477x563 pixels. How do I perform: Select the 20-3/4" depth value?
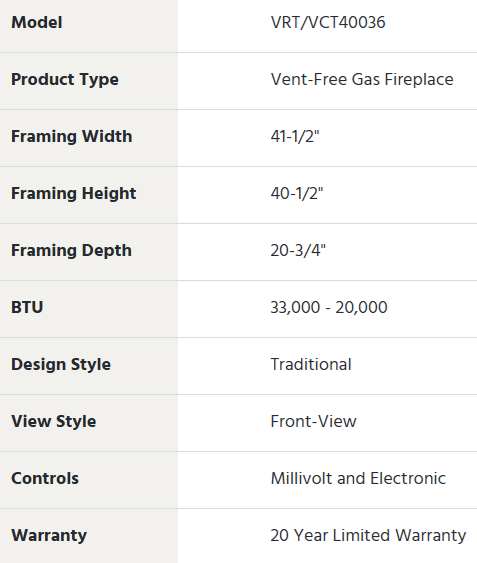[x=298, y=250]
